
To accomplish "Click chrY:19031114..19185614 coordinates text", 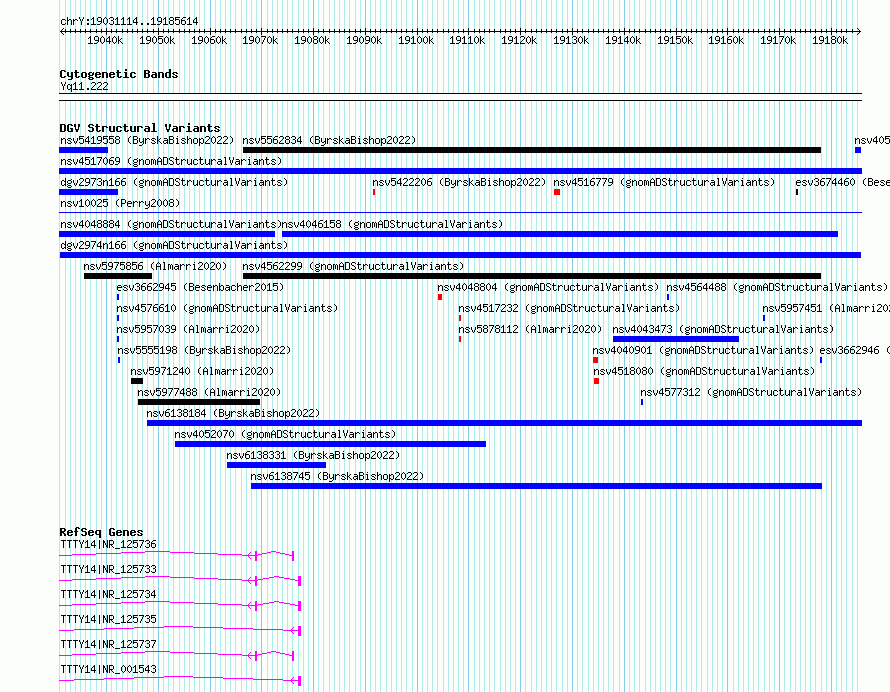I will [129, 22].
